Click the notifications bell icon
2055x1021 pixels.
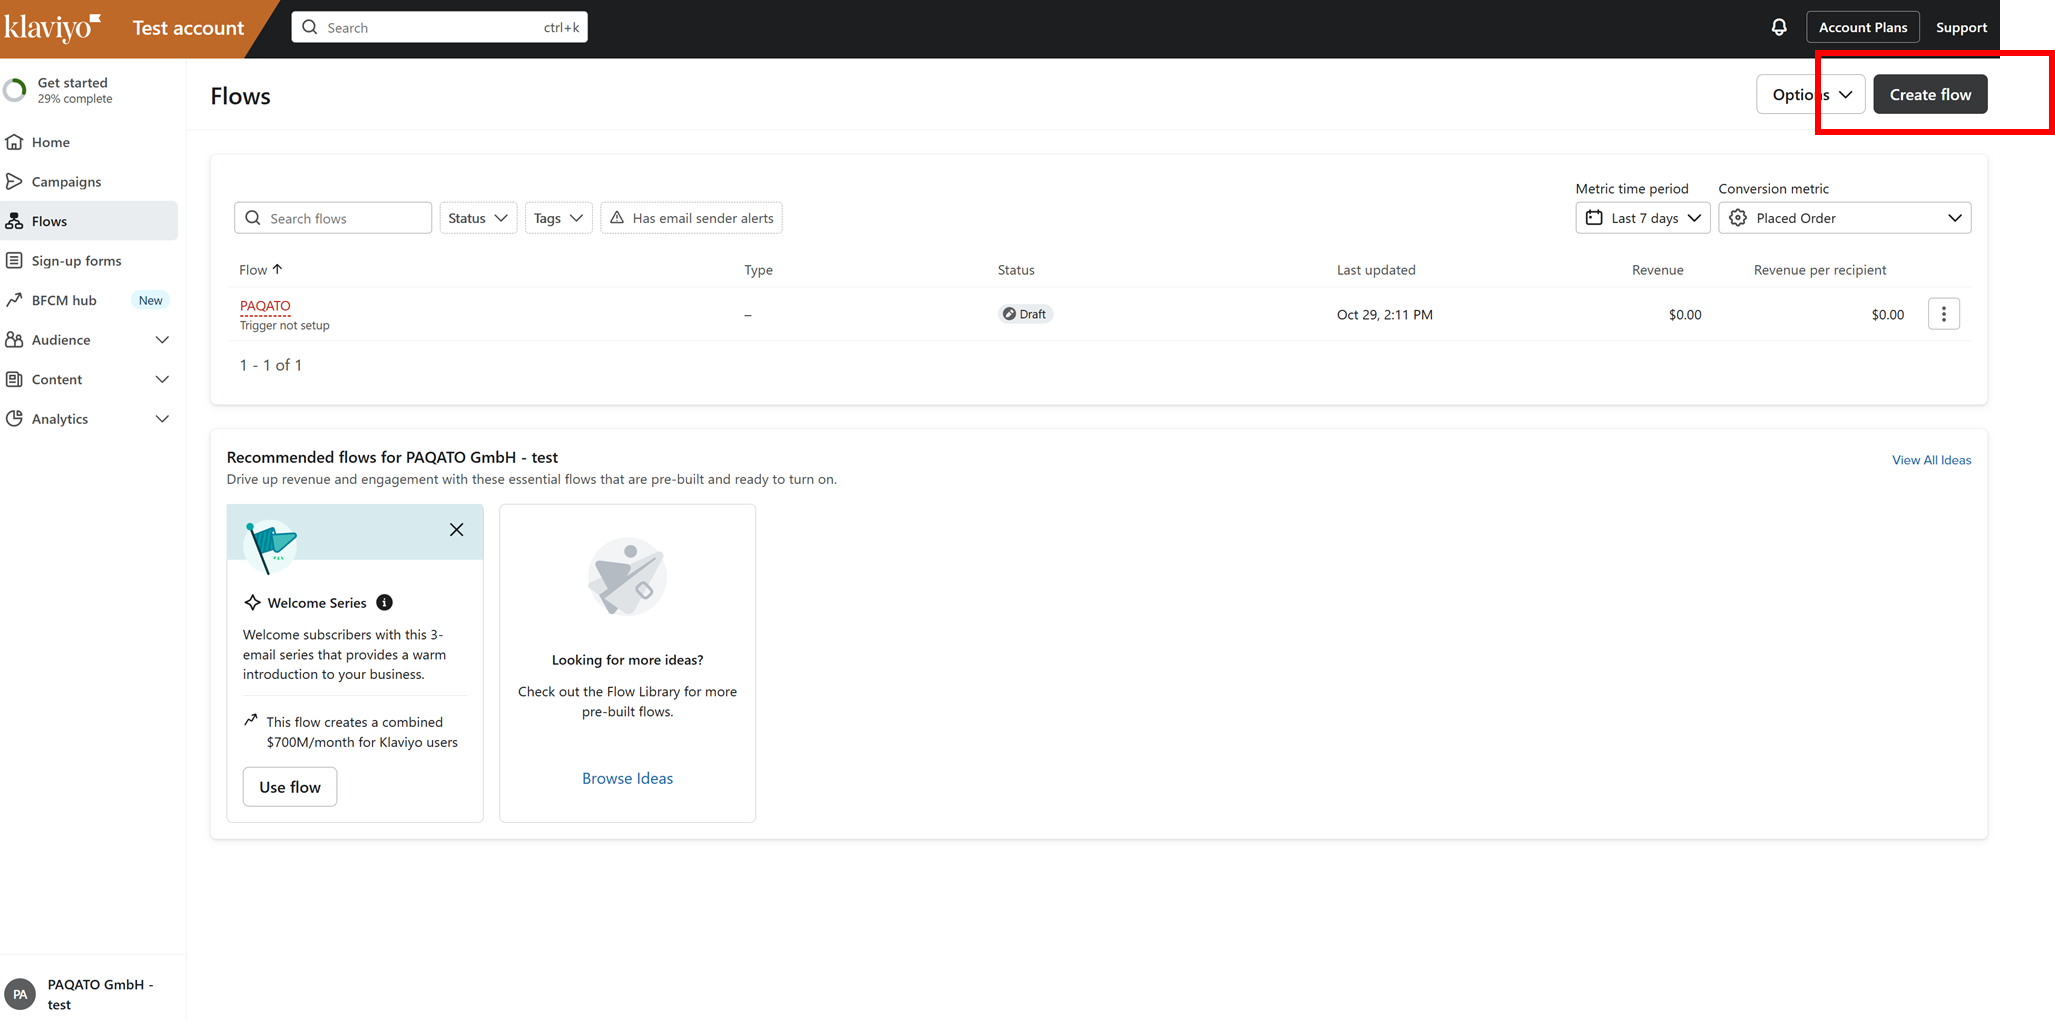1778,27
